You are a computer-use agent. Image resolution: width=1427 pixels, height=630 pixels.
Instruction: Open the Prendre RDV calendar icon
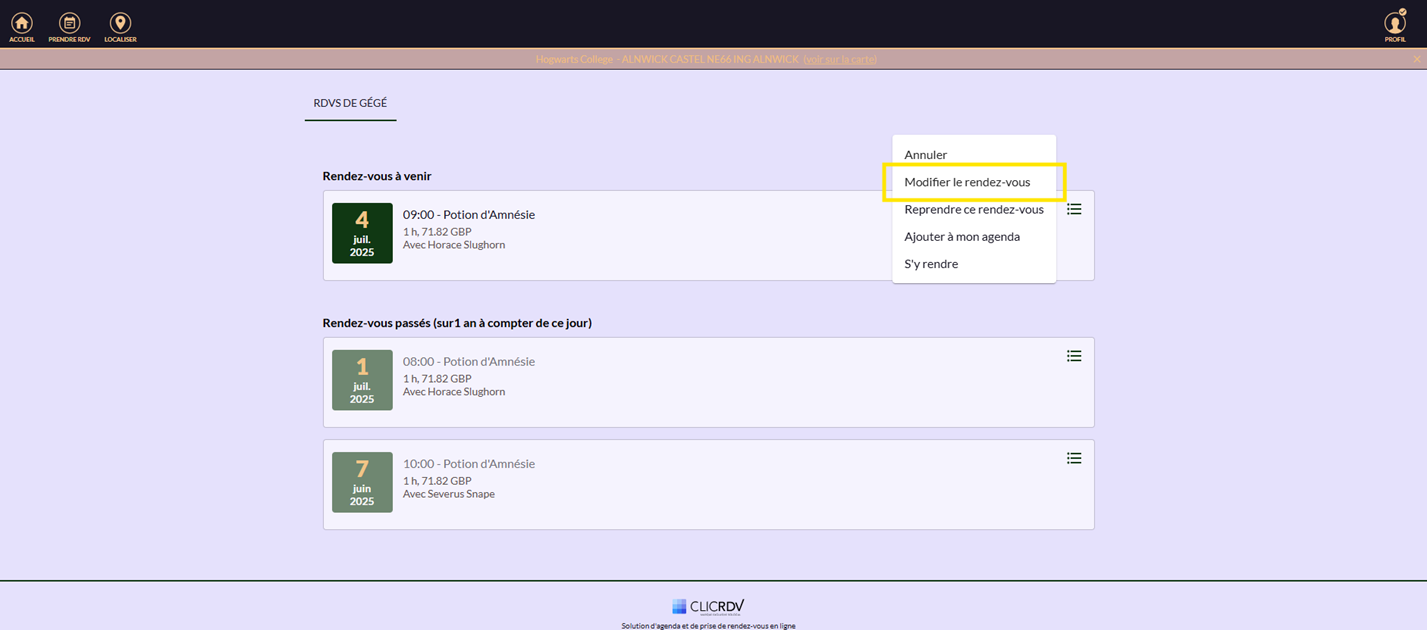pyautogui.click(x=69, y=26)
